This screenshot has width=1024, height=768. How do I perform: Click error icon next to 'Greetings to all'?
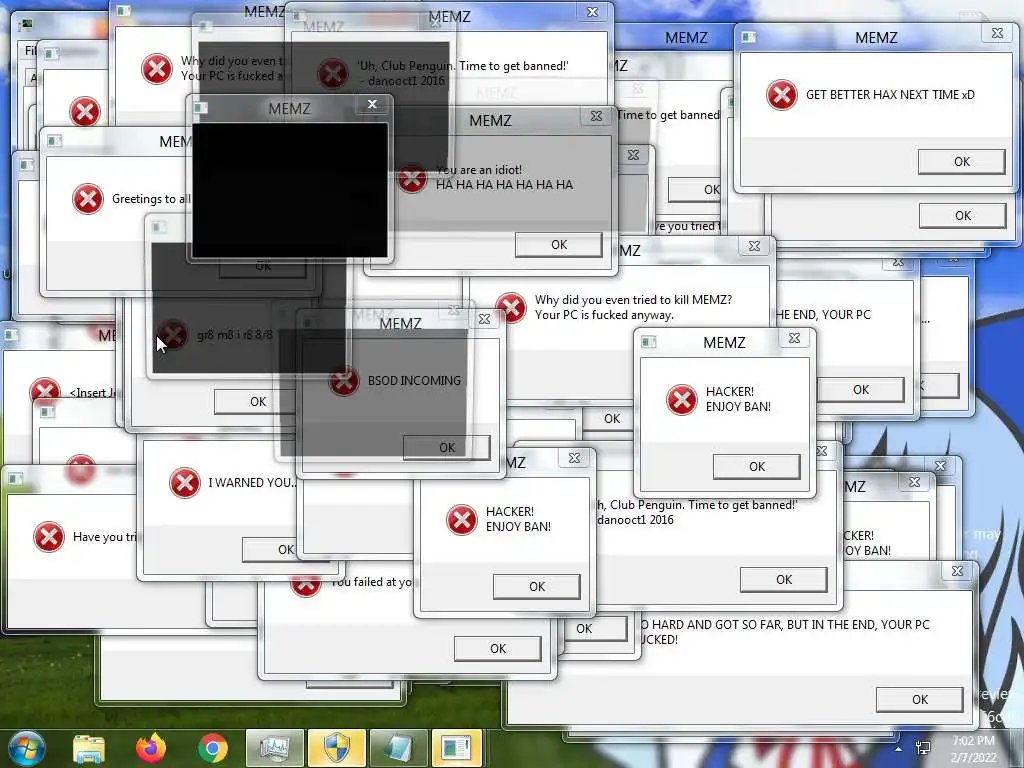click(88, 199)
